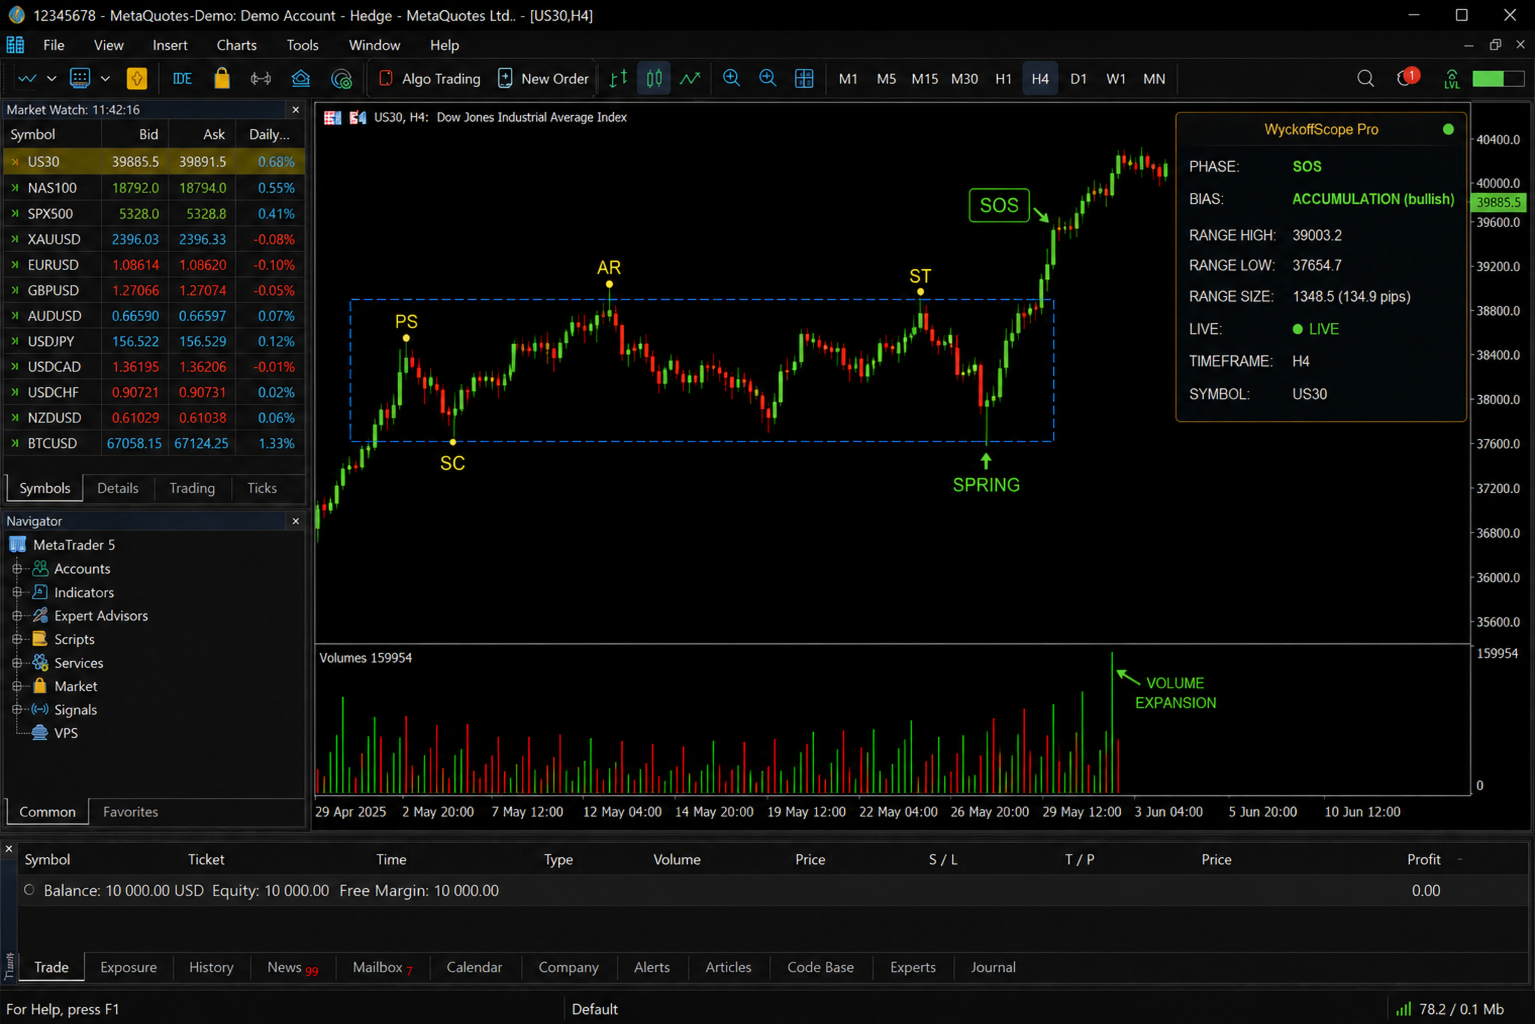
Task: Switch to Trading tab in Market Watch
Action: pyautogui.click(x=192, y=488)
